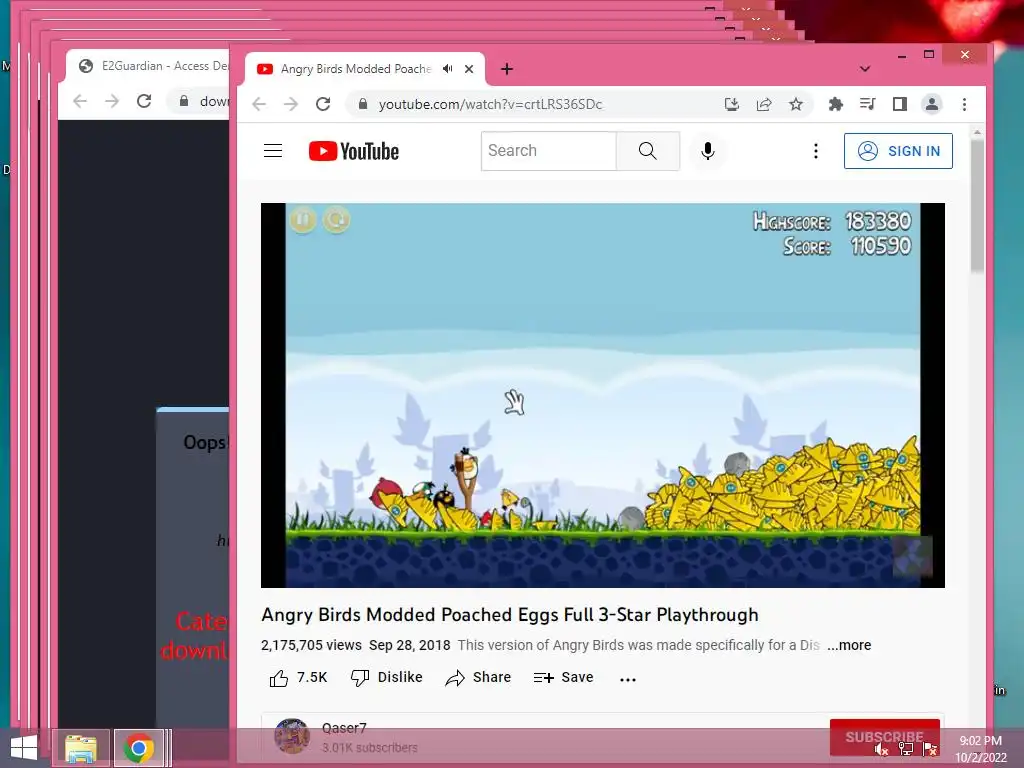
Task: Expand the tab search chevron
Action: pyautogui.click(x=865, y=69)
